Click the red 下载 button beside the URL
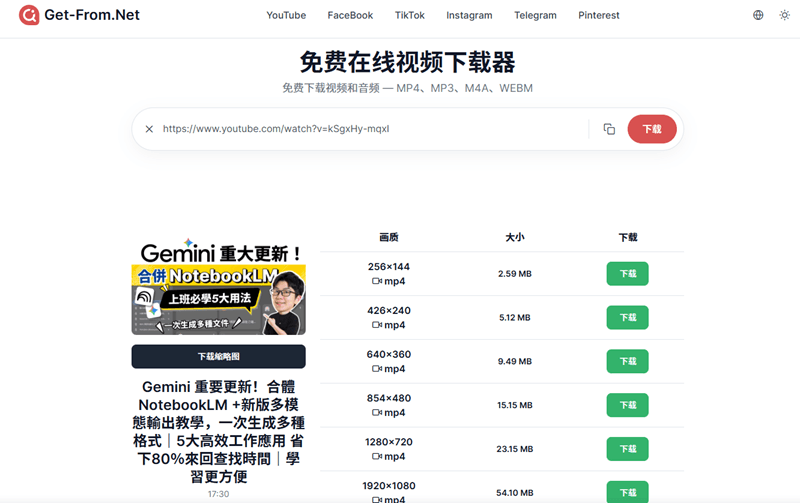 (652, 129)
